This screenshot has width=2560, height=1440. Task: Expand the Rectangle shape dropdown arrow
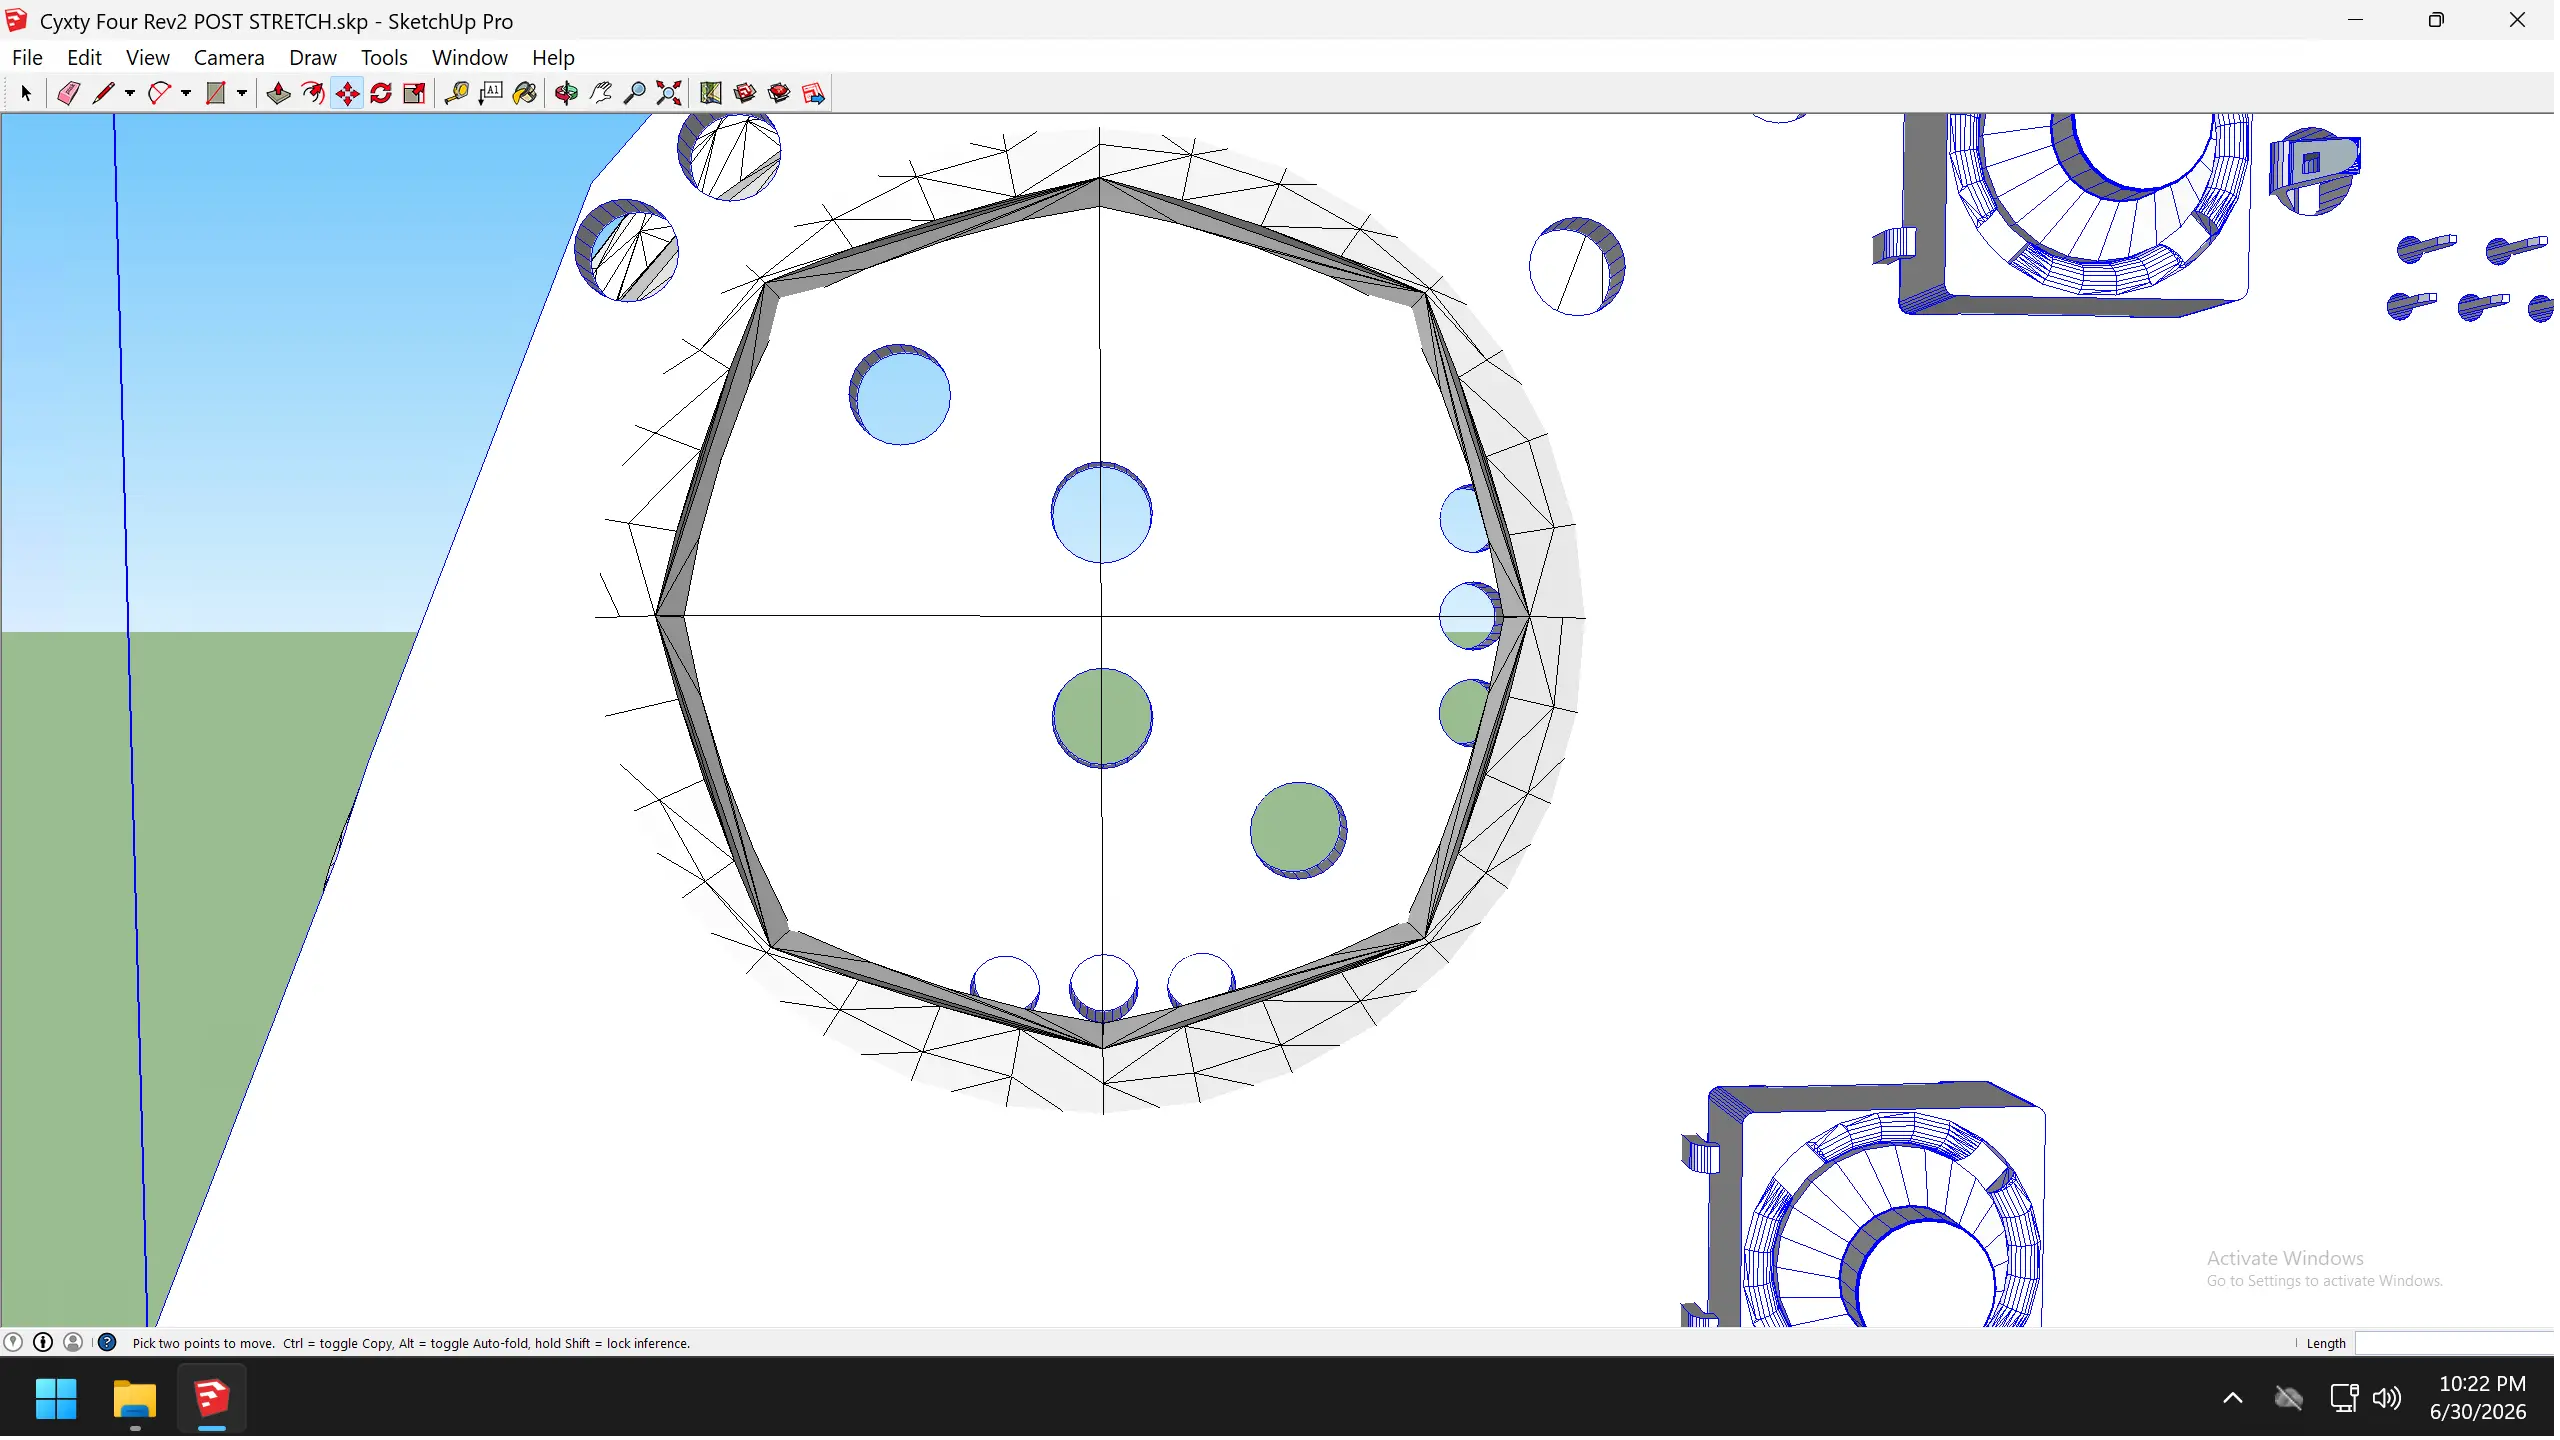(x=242, y=94)
